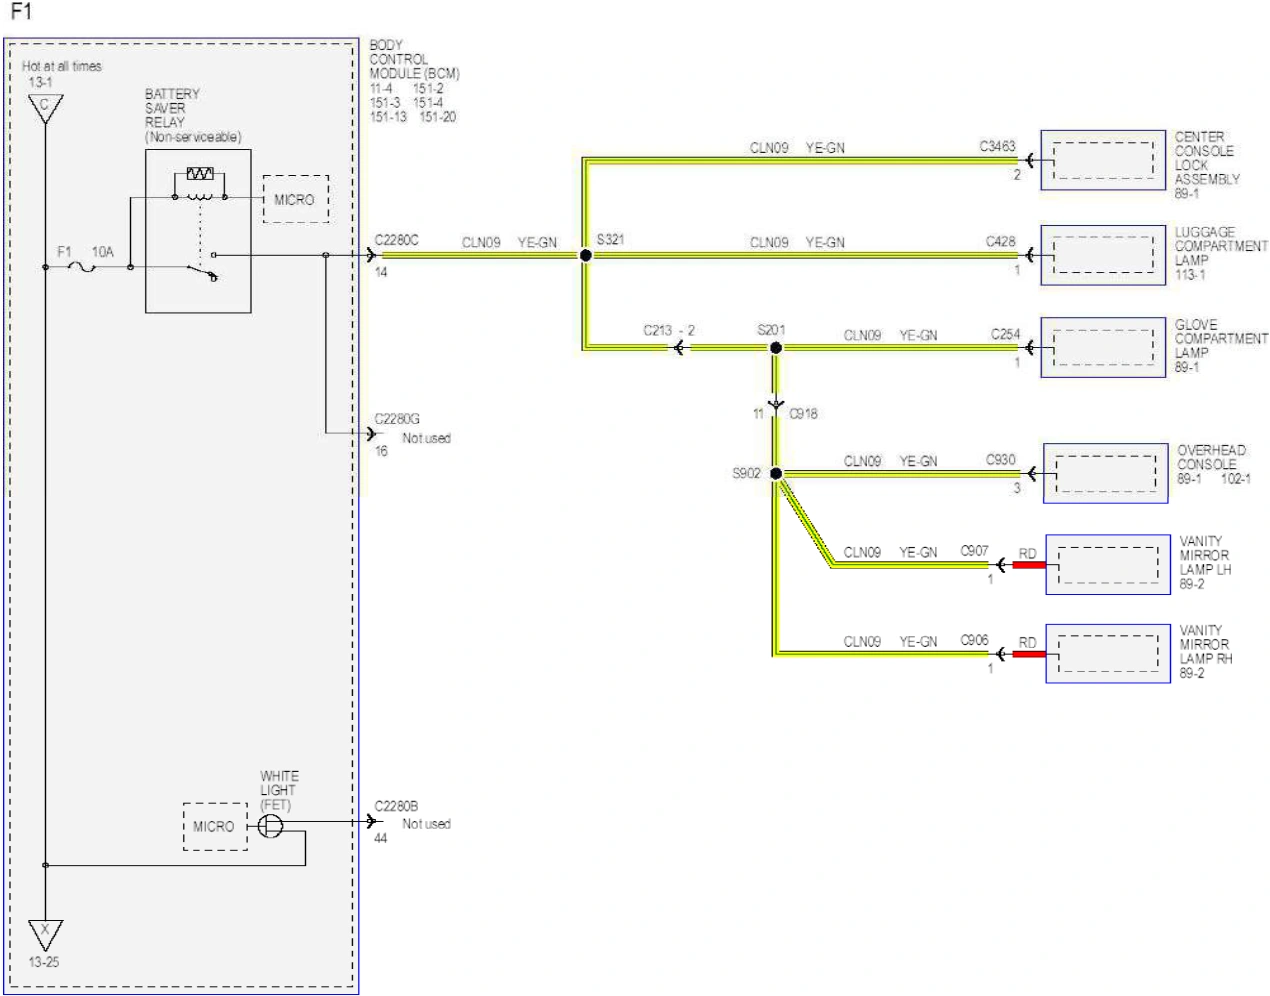Click the F1 page title

click(x=21, y=12)
